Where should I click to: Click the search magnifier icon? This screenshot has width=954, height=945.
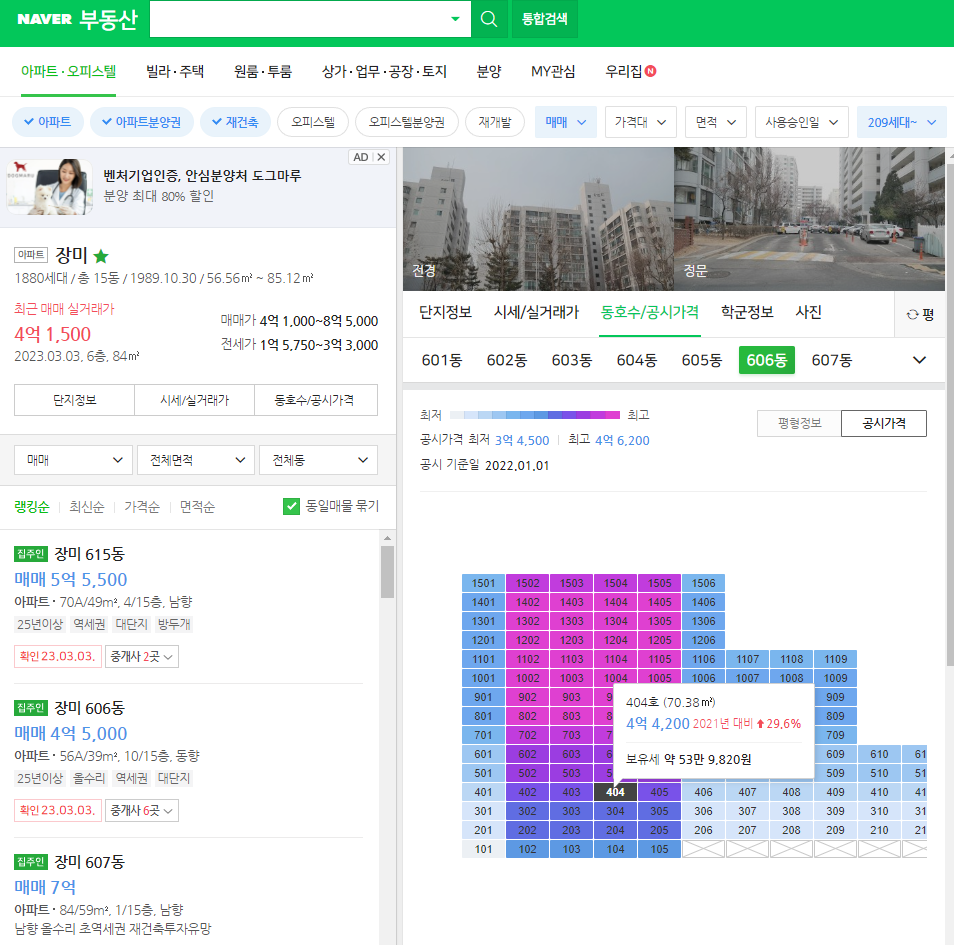click(489, 19)
